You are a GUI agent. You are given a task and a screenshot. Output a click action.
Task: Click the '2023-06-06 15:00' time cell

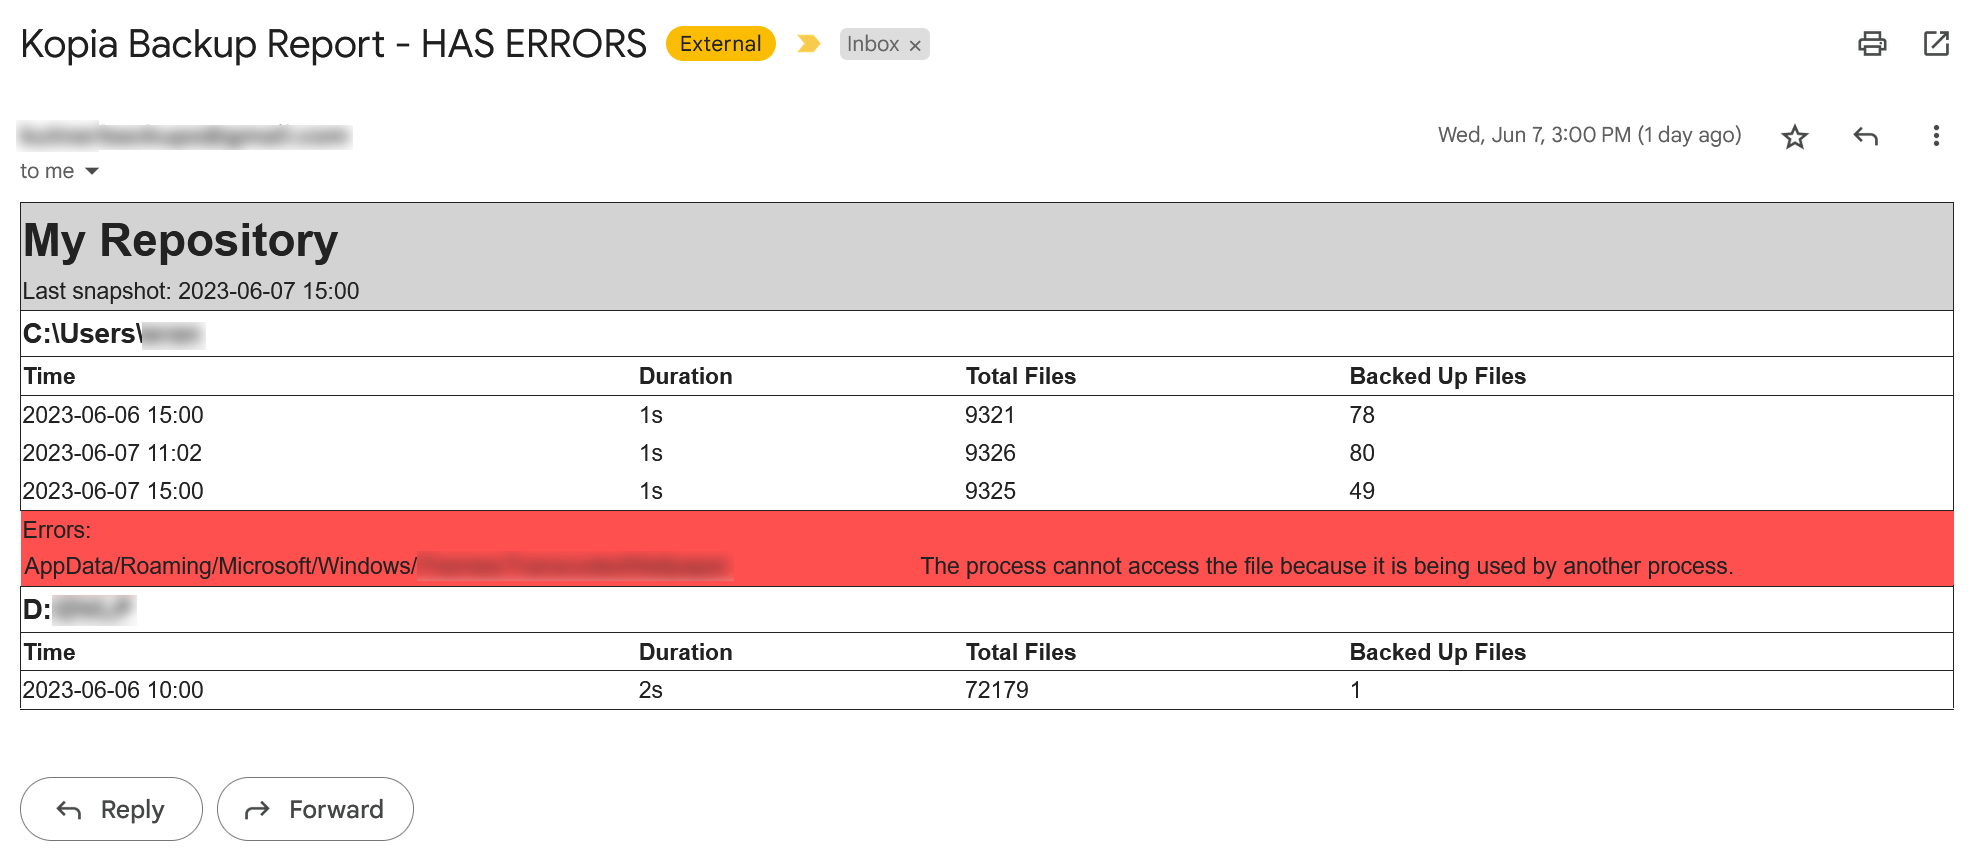113,415
